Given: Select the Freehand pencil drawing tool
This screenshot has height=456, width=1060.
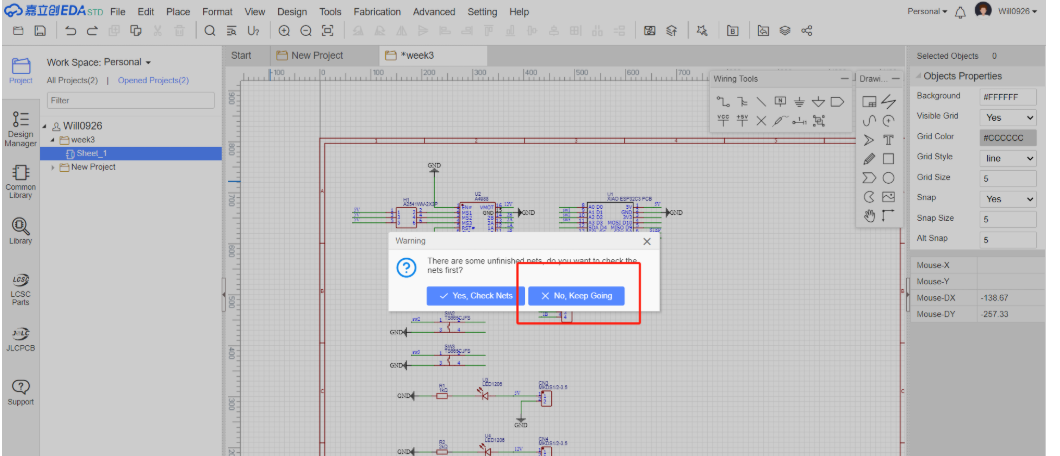Looking at the screenshot, I should click(x=869, y=159).
